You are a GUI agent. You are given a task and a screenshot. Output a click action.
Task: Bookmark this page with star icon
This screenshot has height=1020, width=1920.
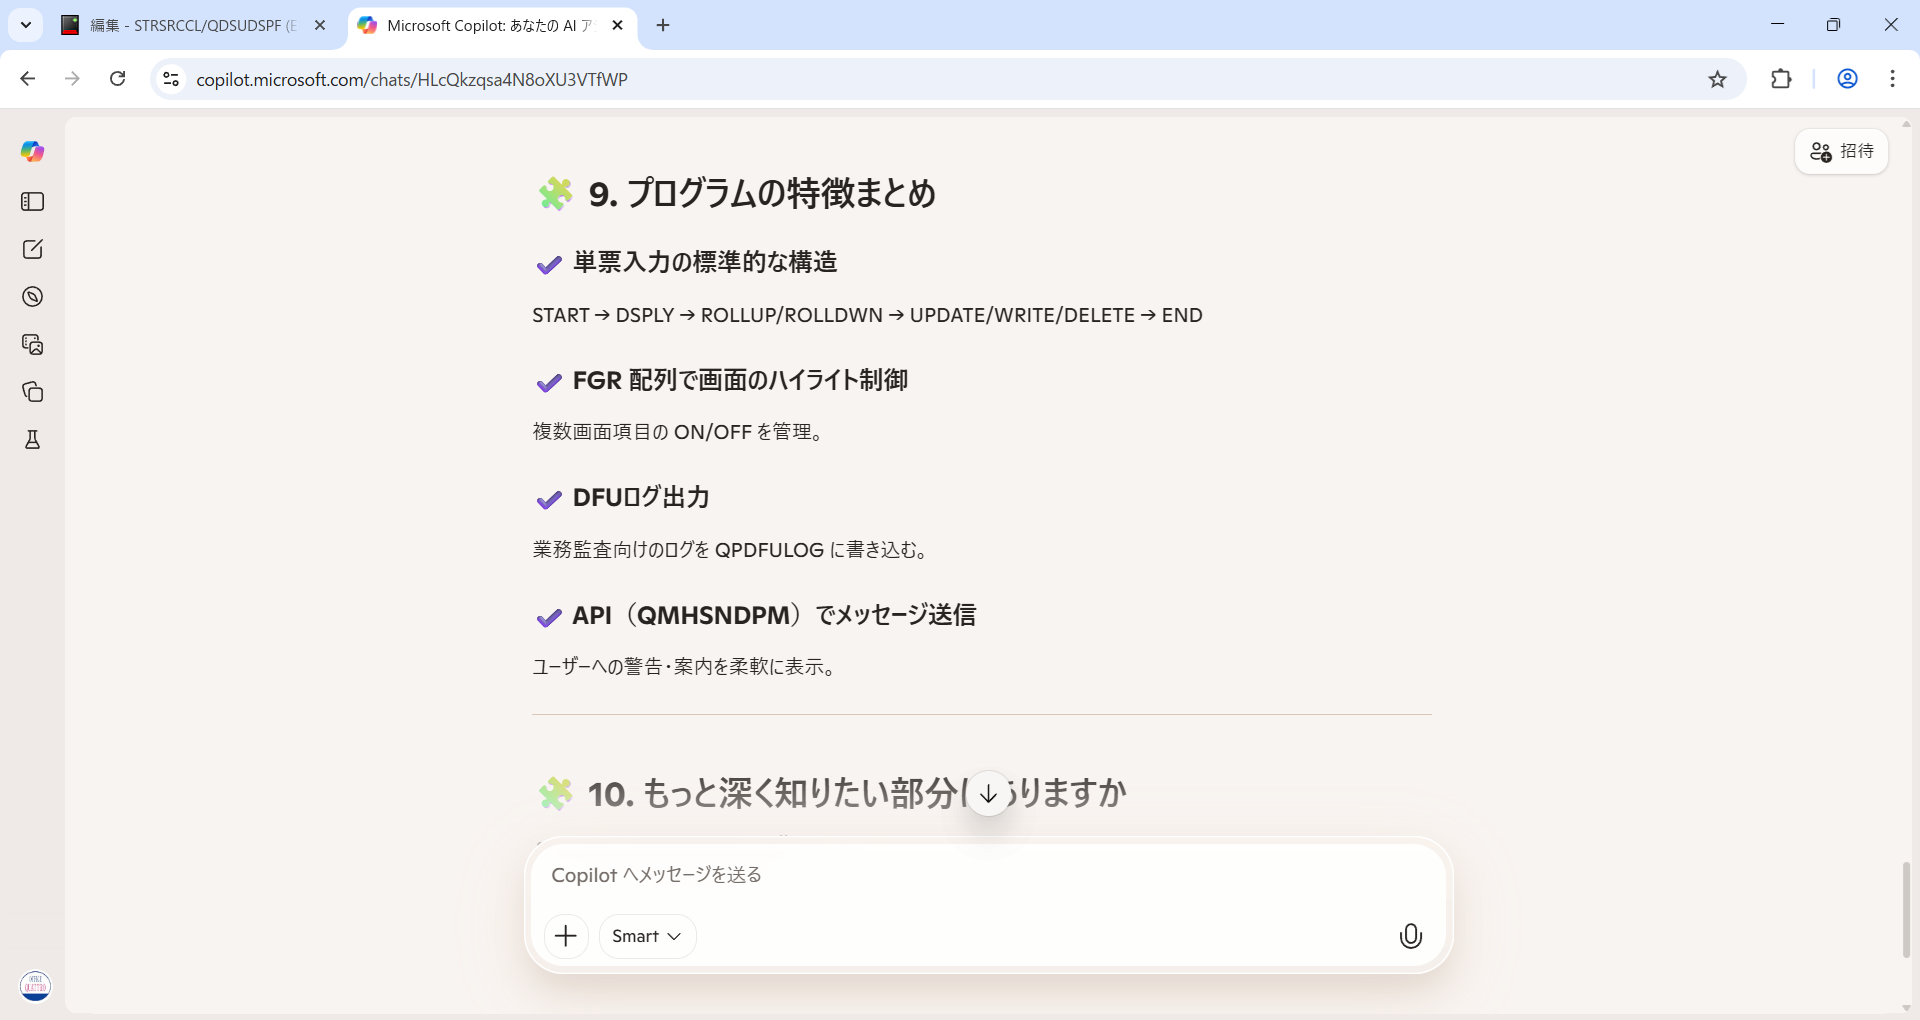pos(1717,80)
